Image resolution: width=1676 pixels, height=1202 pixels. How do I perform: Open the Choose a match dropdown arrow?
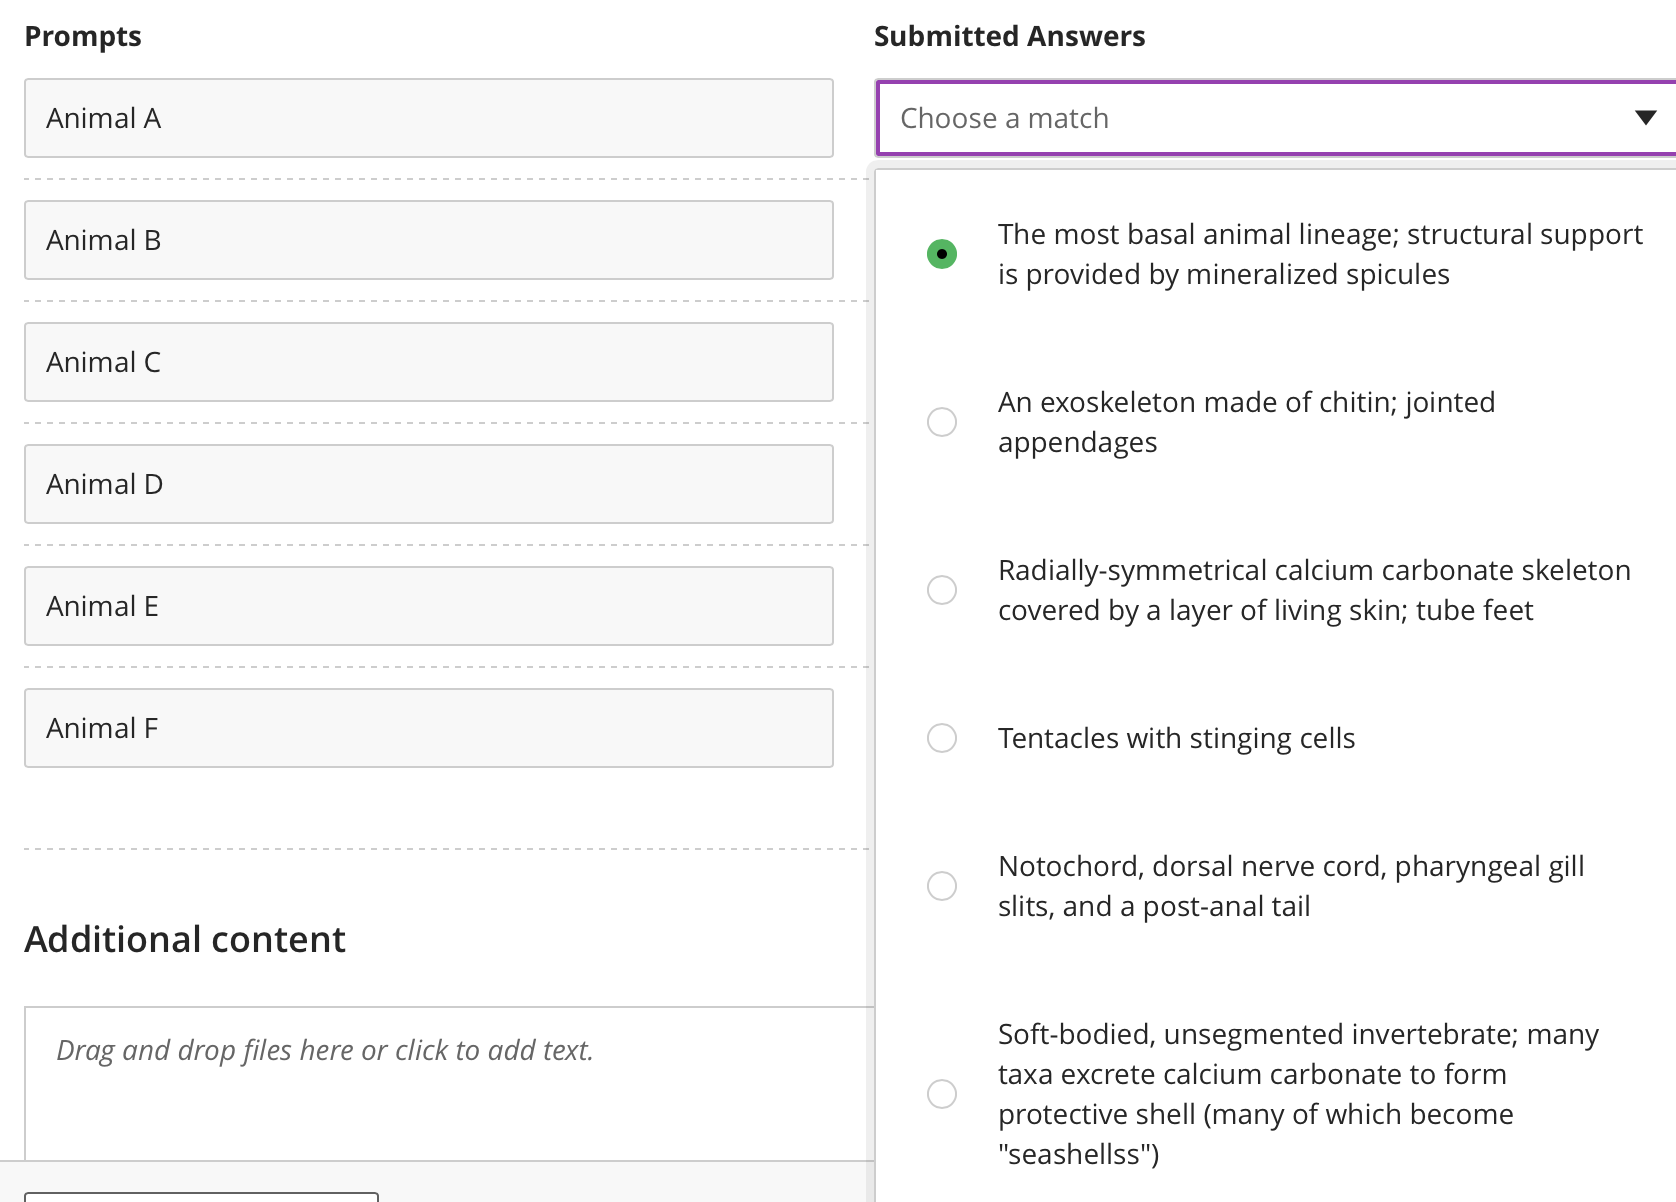click(x=1645, y=118)
